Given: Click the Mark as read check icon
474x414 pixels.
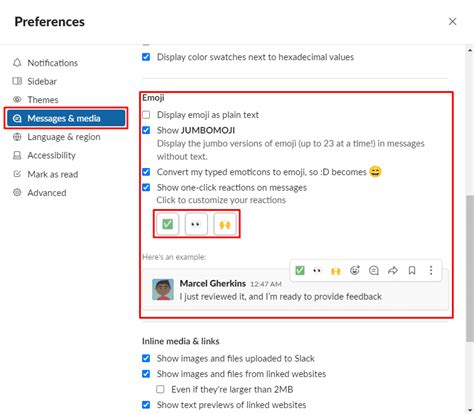Looking at the screenshot, I should click(x=17, y=174).
